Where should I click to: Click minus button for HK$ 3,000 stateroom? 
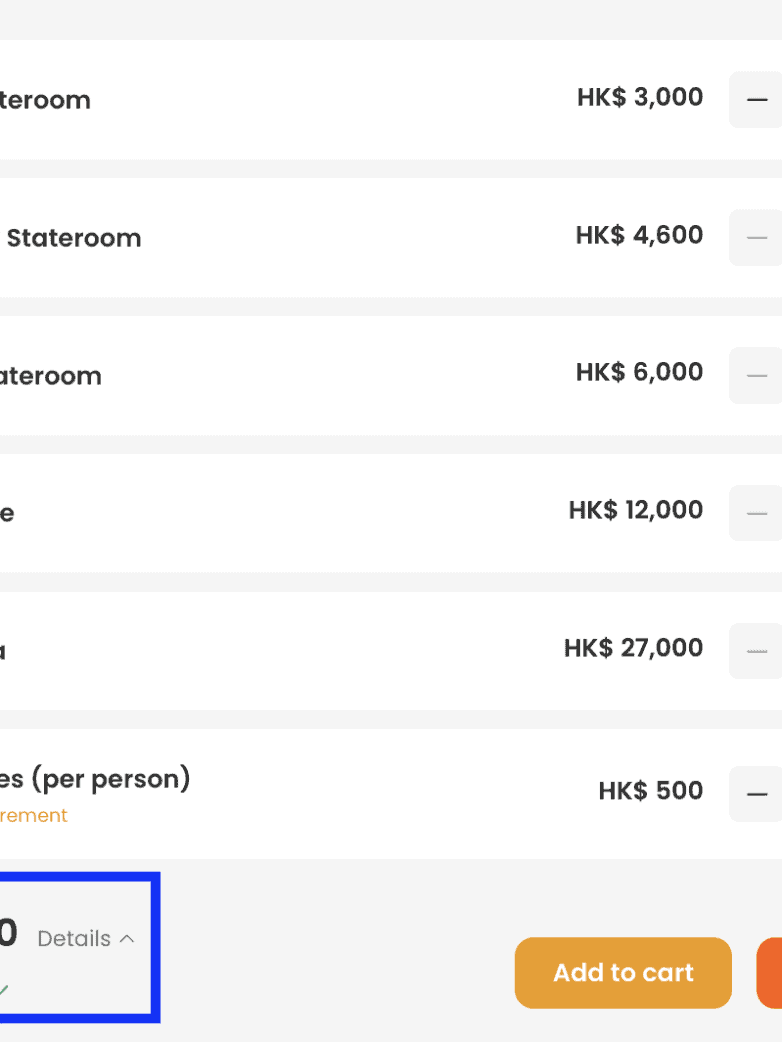point(757,100)
